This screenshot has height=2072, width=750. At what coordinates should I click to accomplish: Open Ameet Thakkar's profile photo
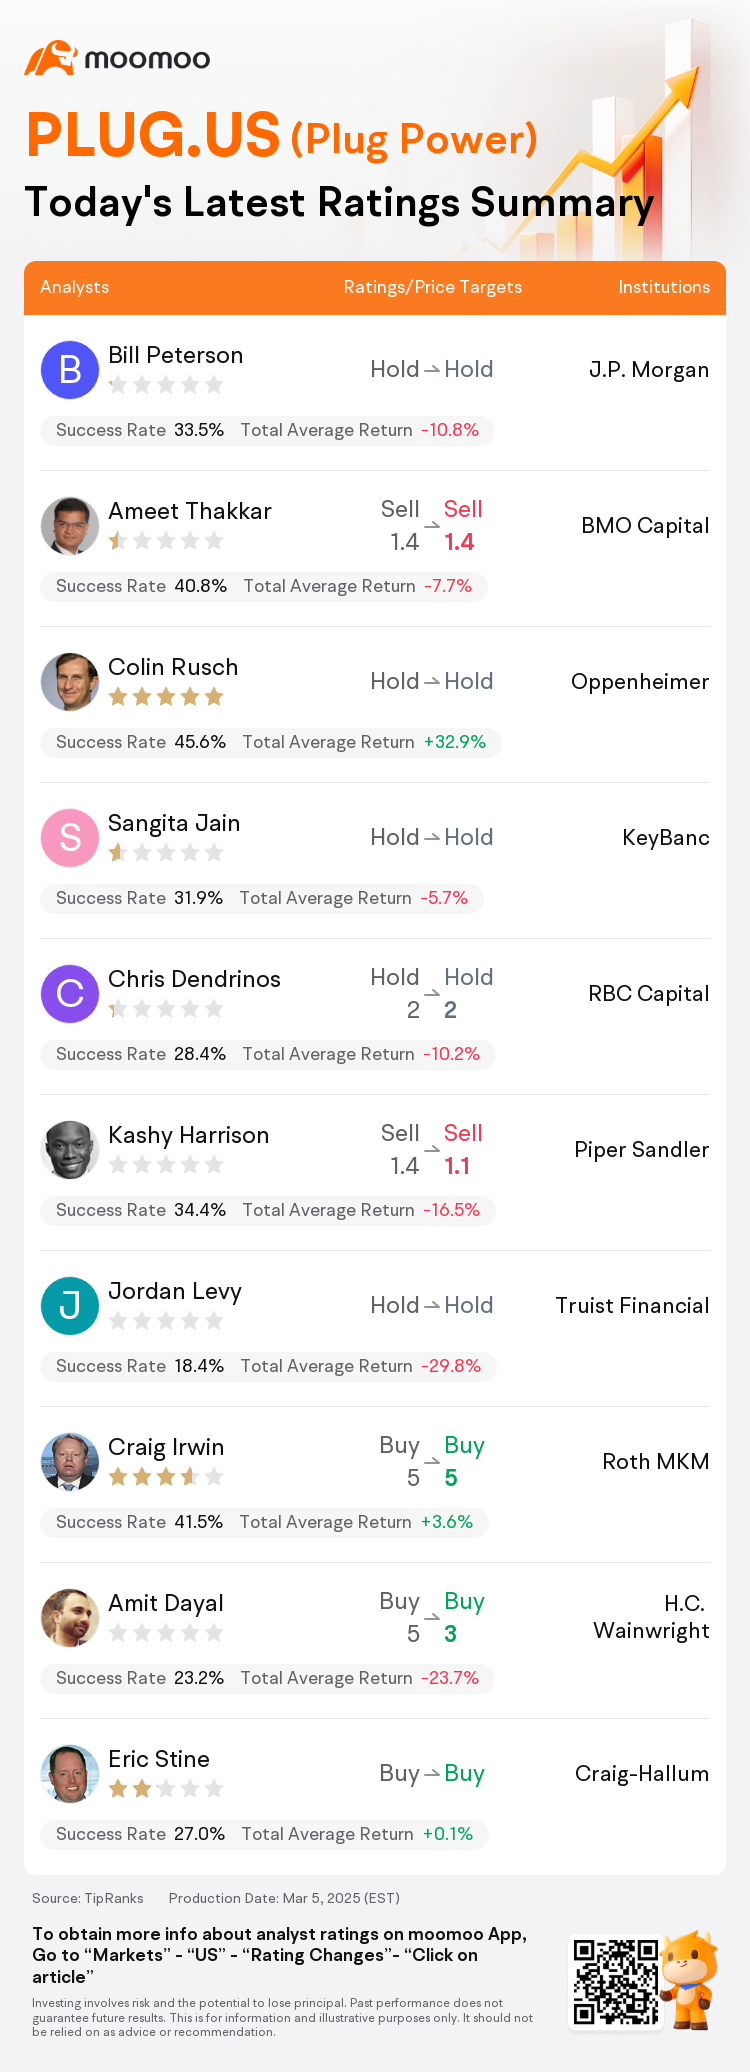point(70,525)
